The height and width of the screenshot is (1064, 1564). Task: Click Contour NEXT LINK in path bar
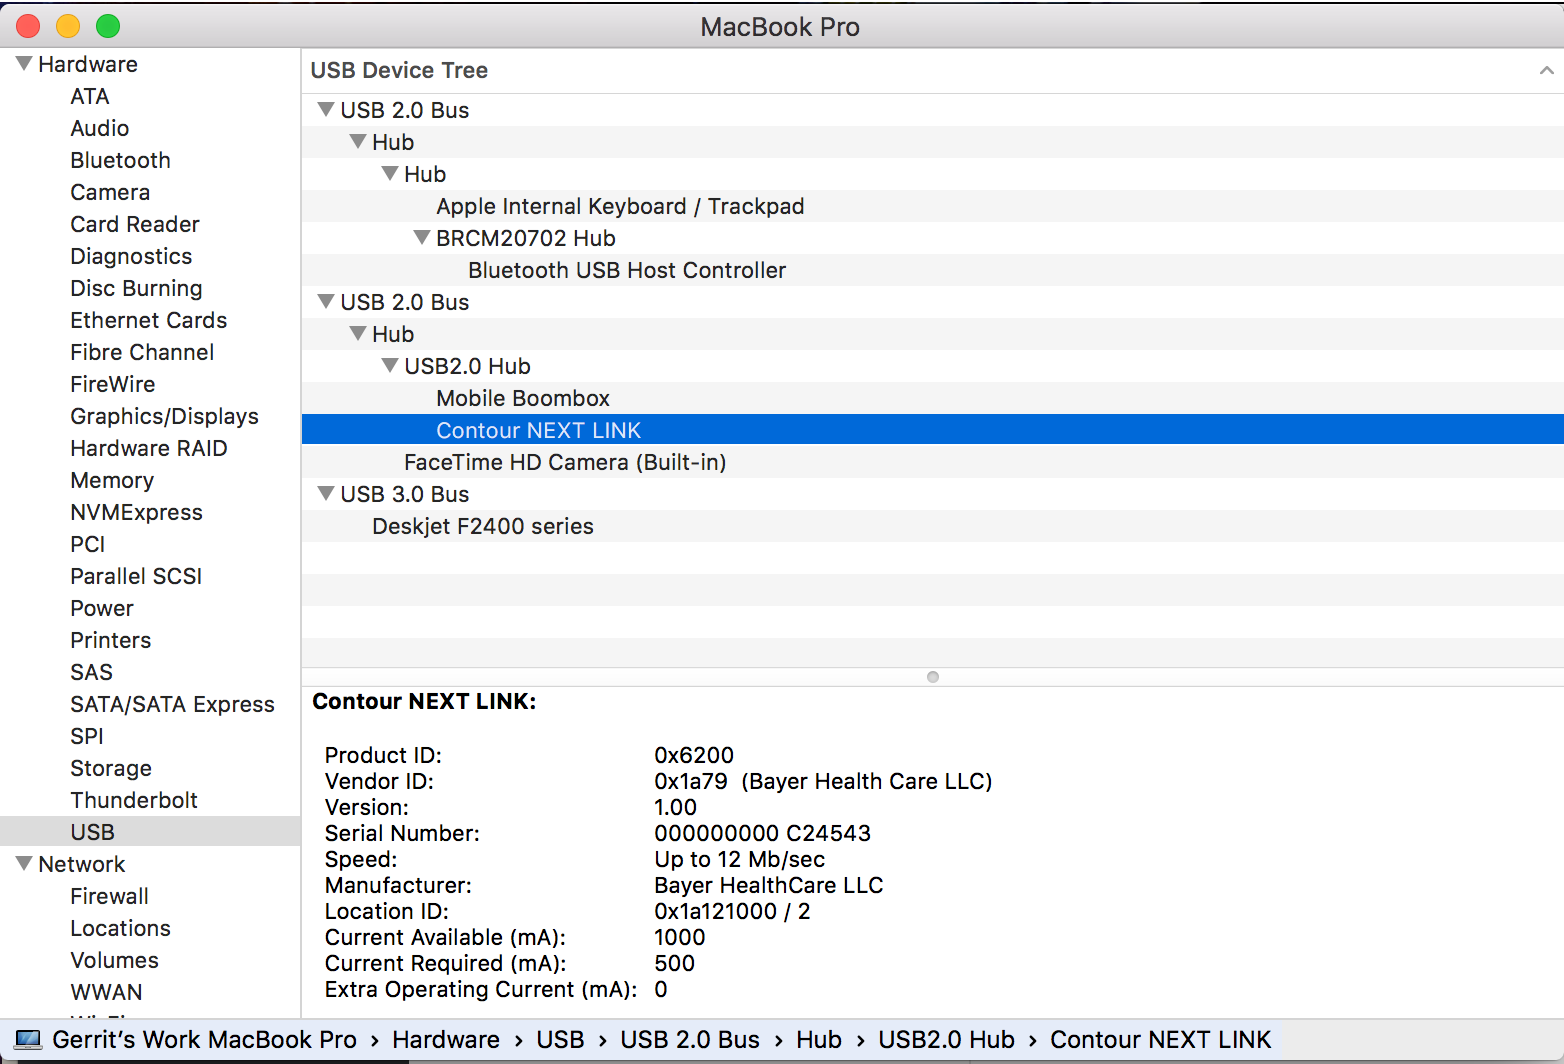tap(1161, 1040)
